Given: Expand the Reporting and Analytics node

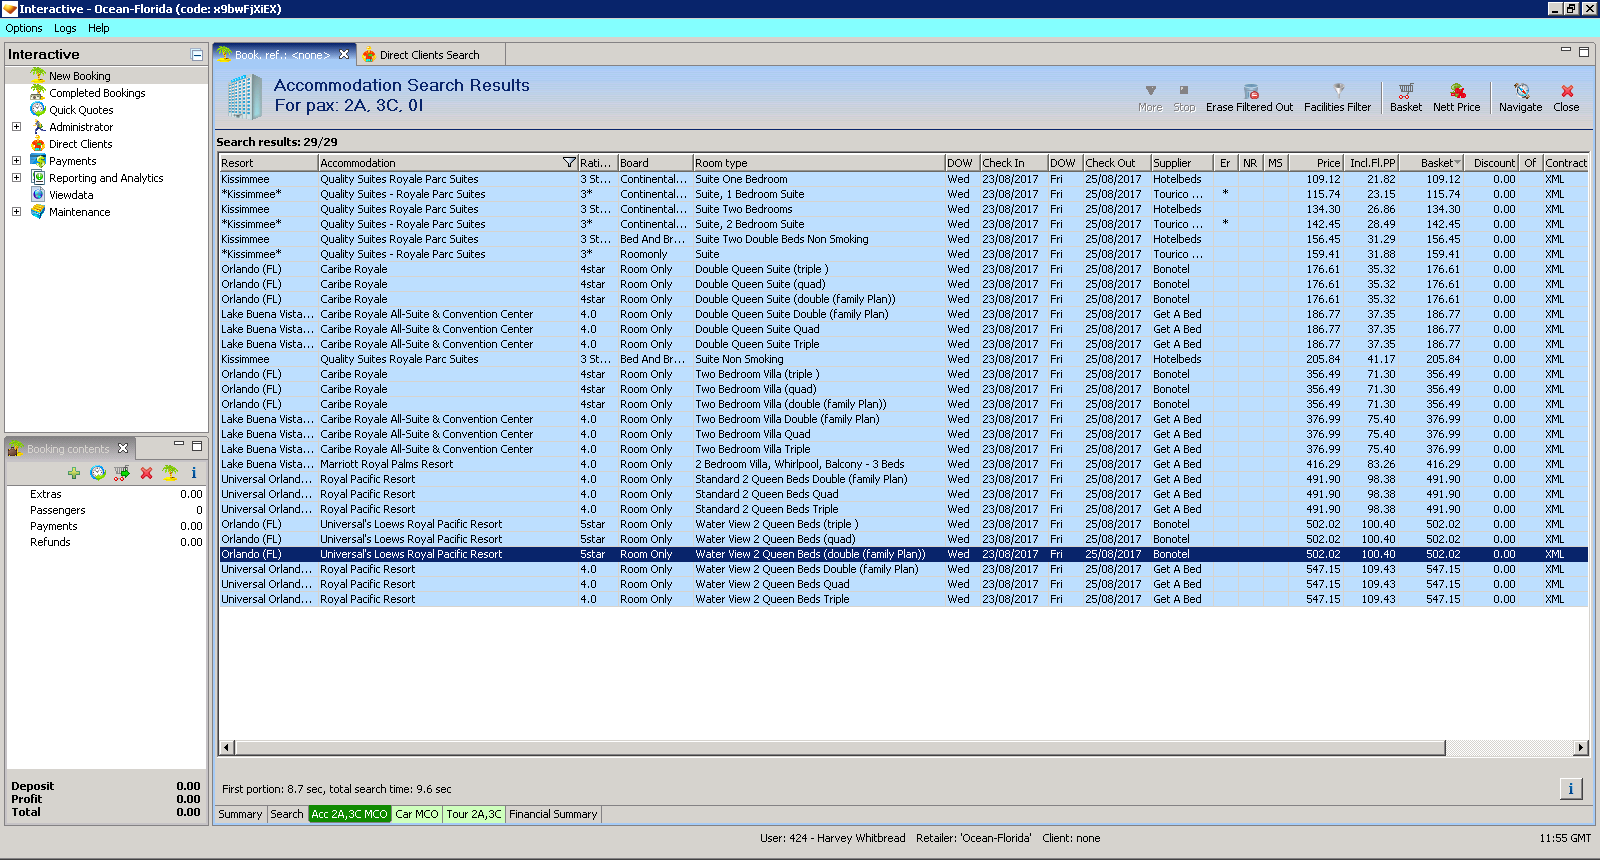Looking at the screenshot, I should [16, 178].
